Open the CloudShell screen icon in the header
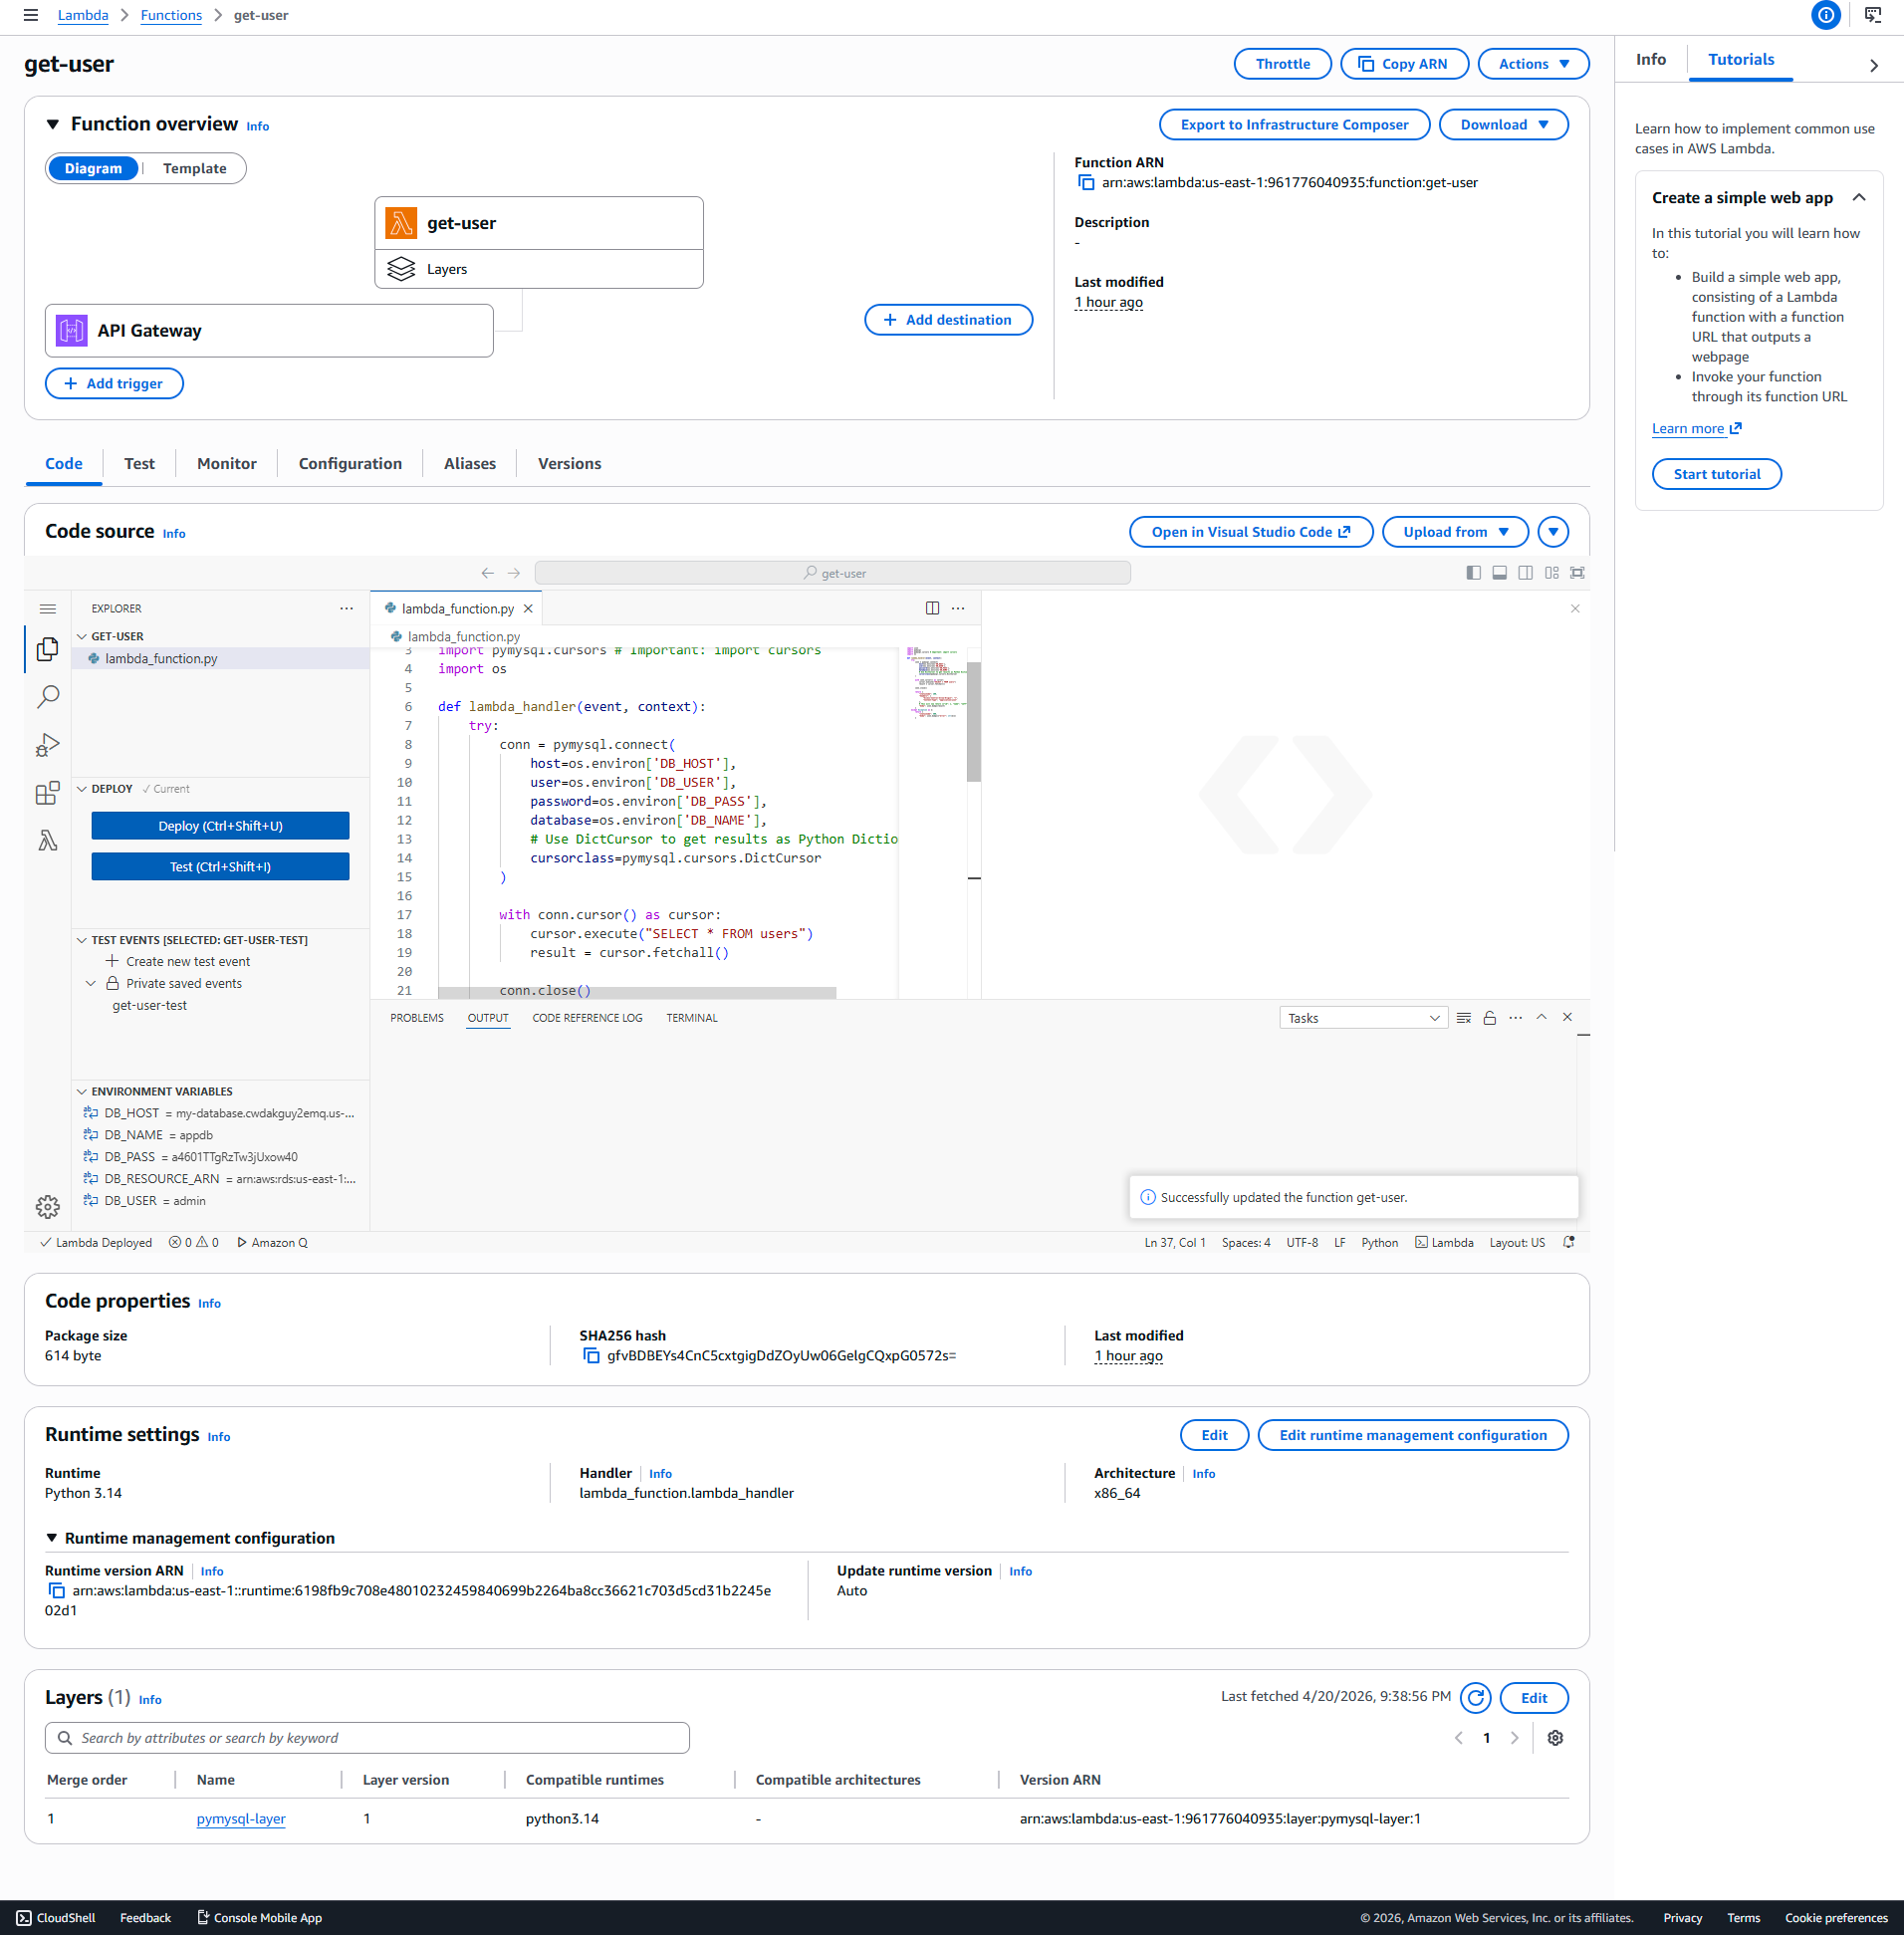 (1873, 15)
